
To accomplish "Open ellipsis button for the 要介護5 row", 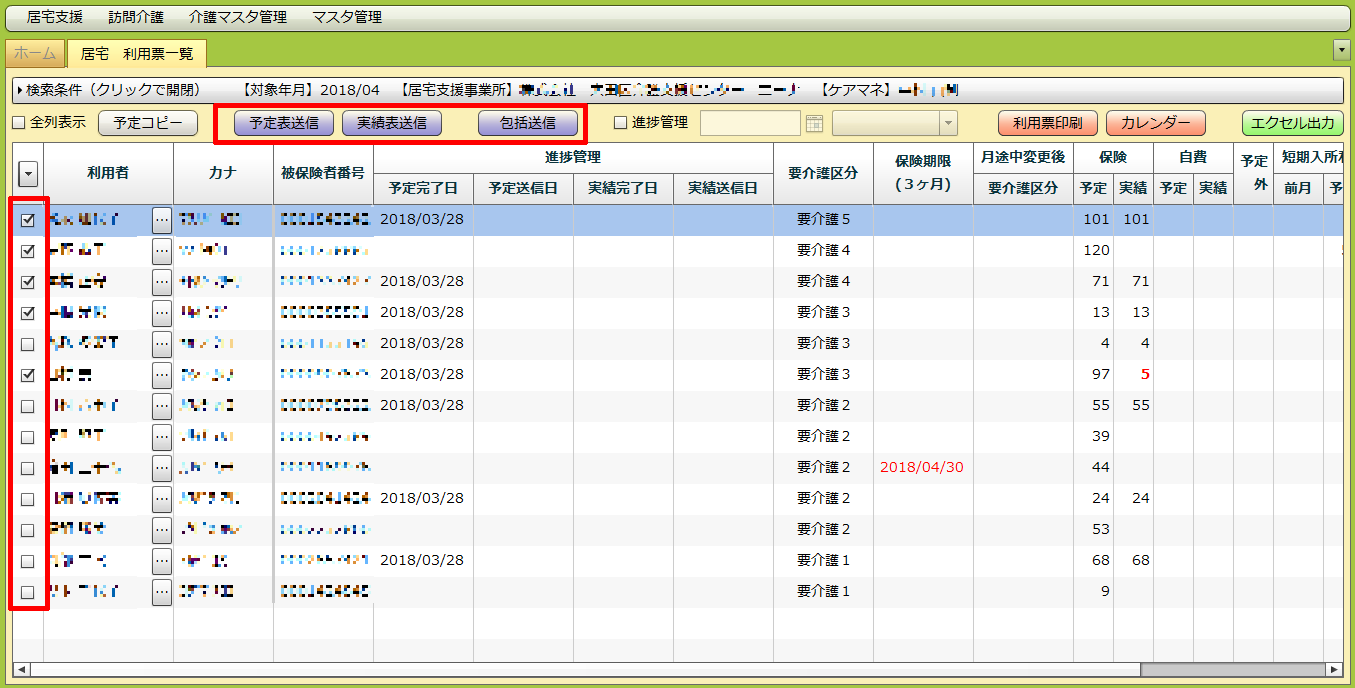I will [x=162, y=220].
